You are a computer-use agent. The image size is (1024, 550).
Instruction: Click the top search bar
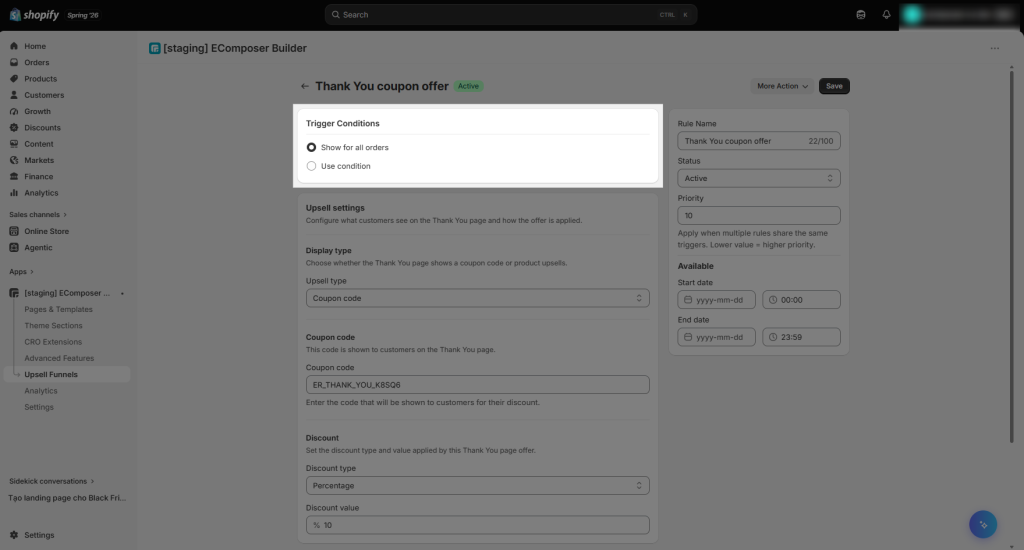point(511,14)
